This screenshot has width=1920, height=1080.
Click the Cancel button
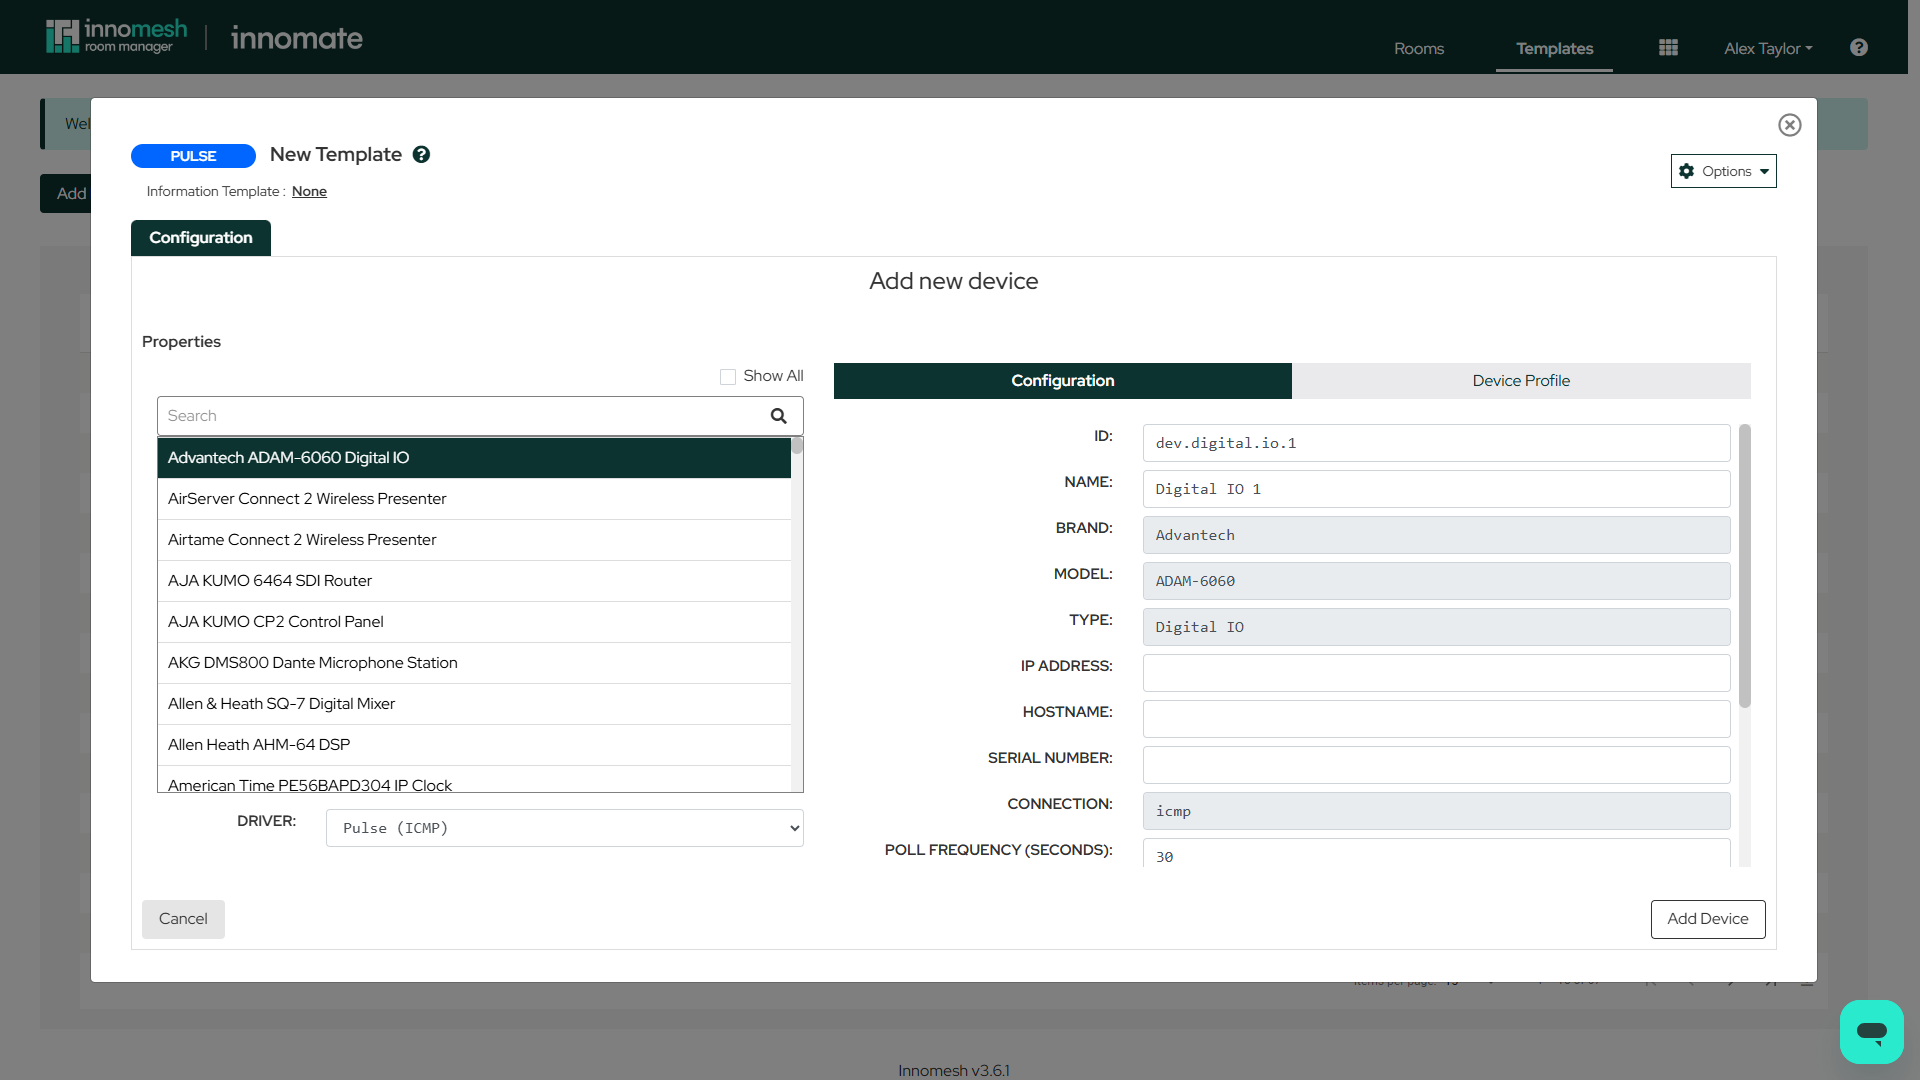[x=183, y=919]
